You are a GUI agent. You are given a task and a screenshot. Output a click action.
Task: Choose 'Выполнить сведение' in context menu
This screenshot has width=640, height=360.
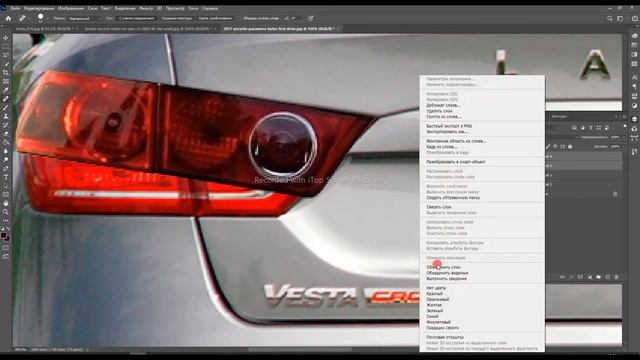tap(447, 279)
